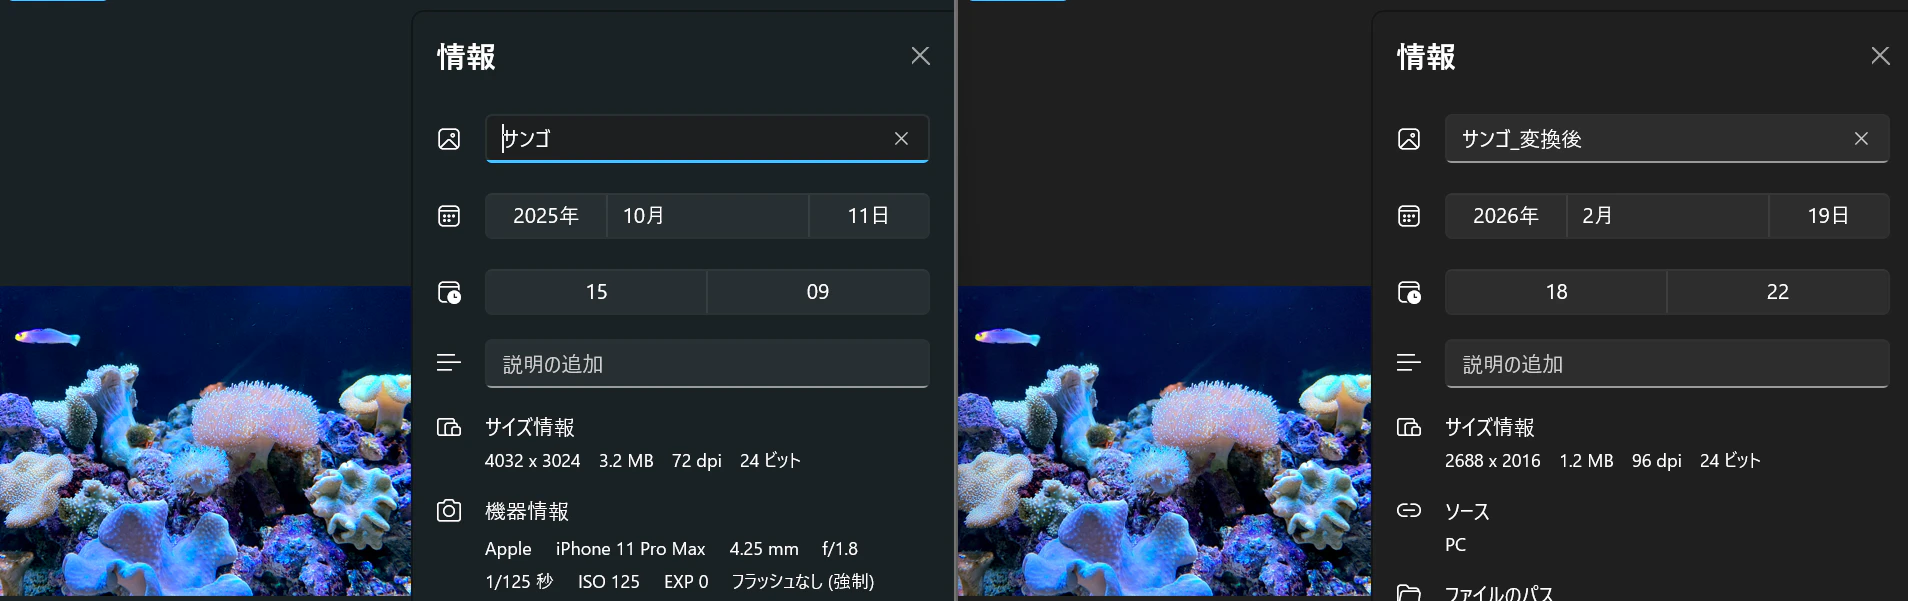Open the 19日 day selector
Image resolution: width=1908 pixels, height=601 pixels.
click(x=1829, y=216)
